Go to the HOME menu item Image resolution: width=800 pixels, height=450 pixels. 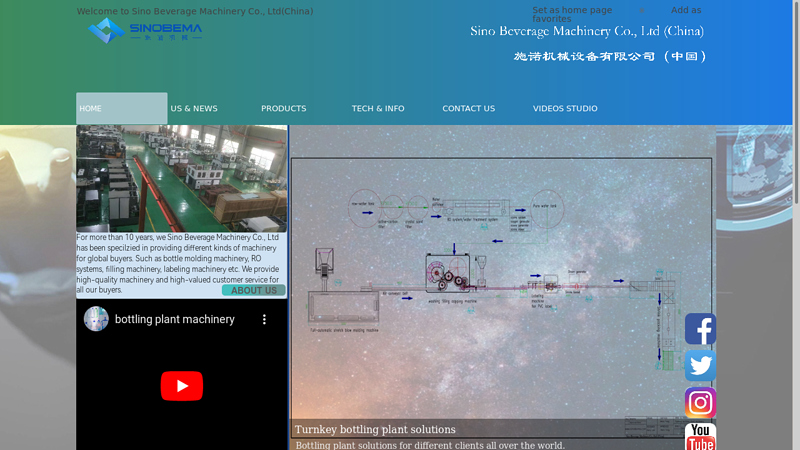click(x=121, y=108)
